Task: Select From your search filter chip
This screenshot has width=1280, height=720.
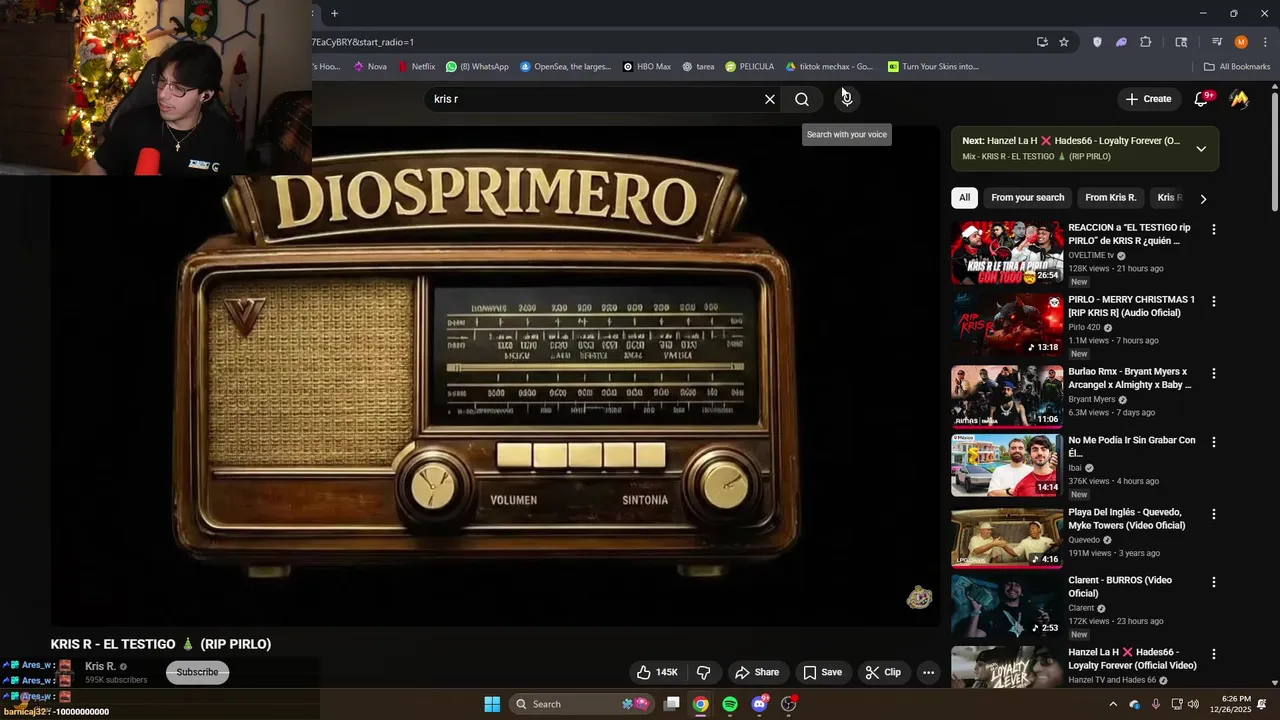Action: point(1027,198)
